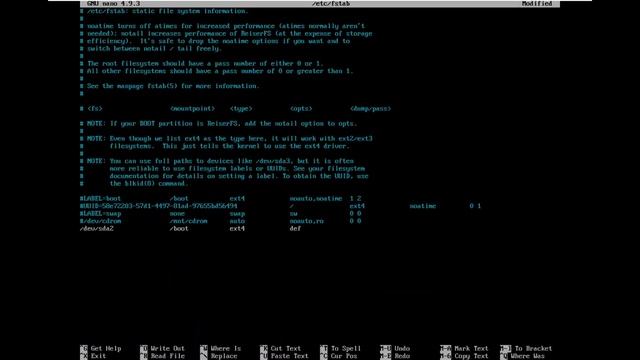Click the GNU nano 4.9.3 version text
The width and height of the screenshot is (640, 360).
coord(113,4)
